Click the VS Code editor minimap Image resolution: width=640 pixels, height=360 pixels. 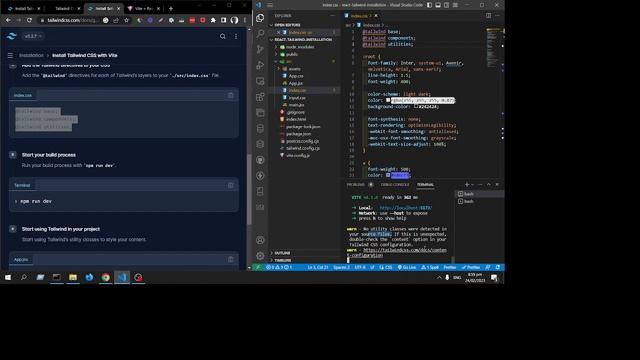pos(494,47)
